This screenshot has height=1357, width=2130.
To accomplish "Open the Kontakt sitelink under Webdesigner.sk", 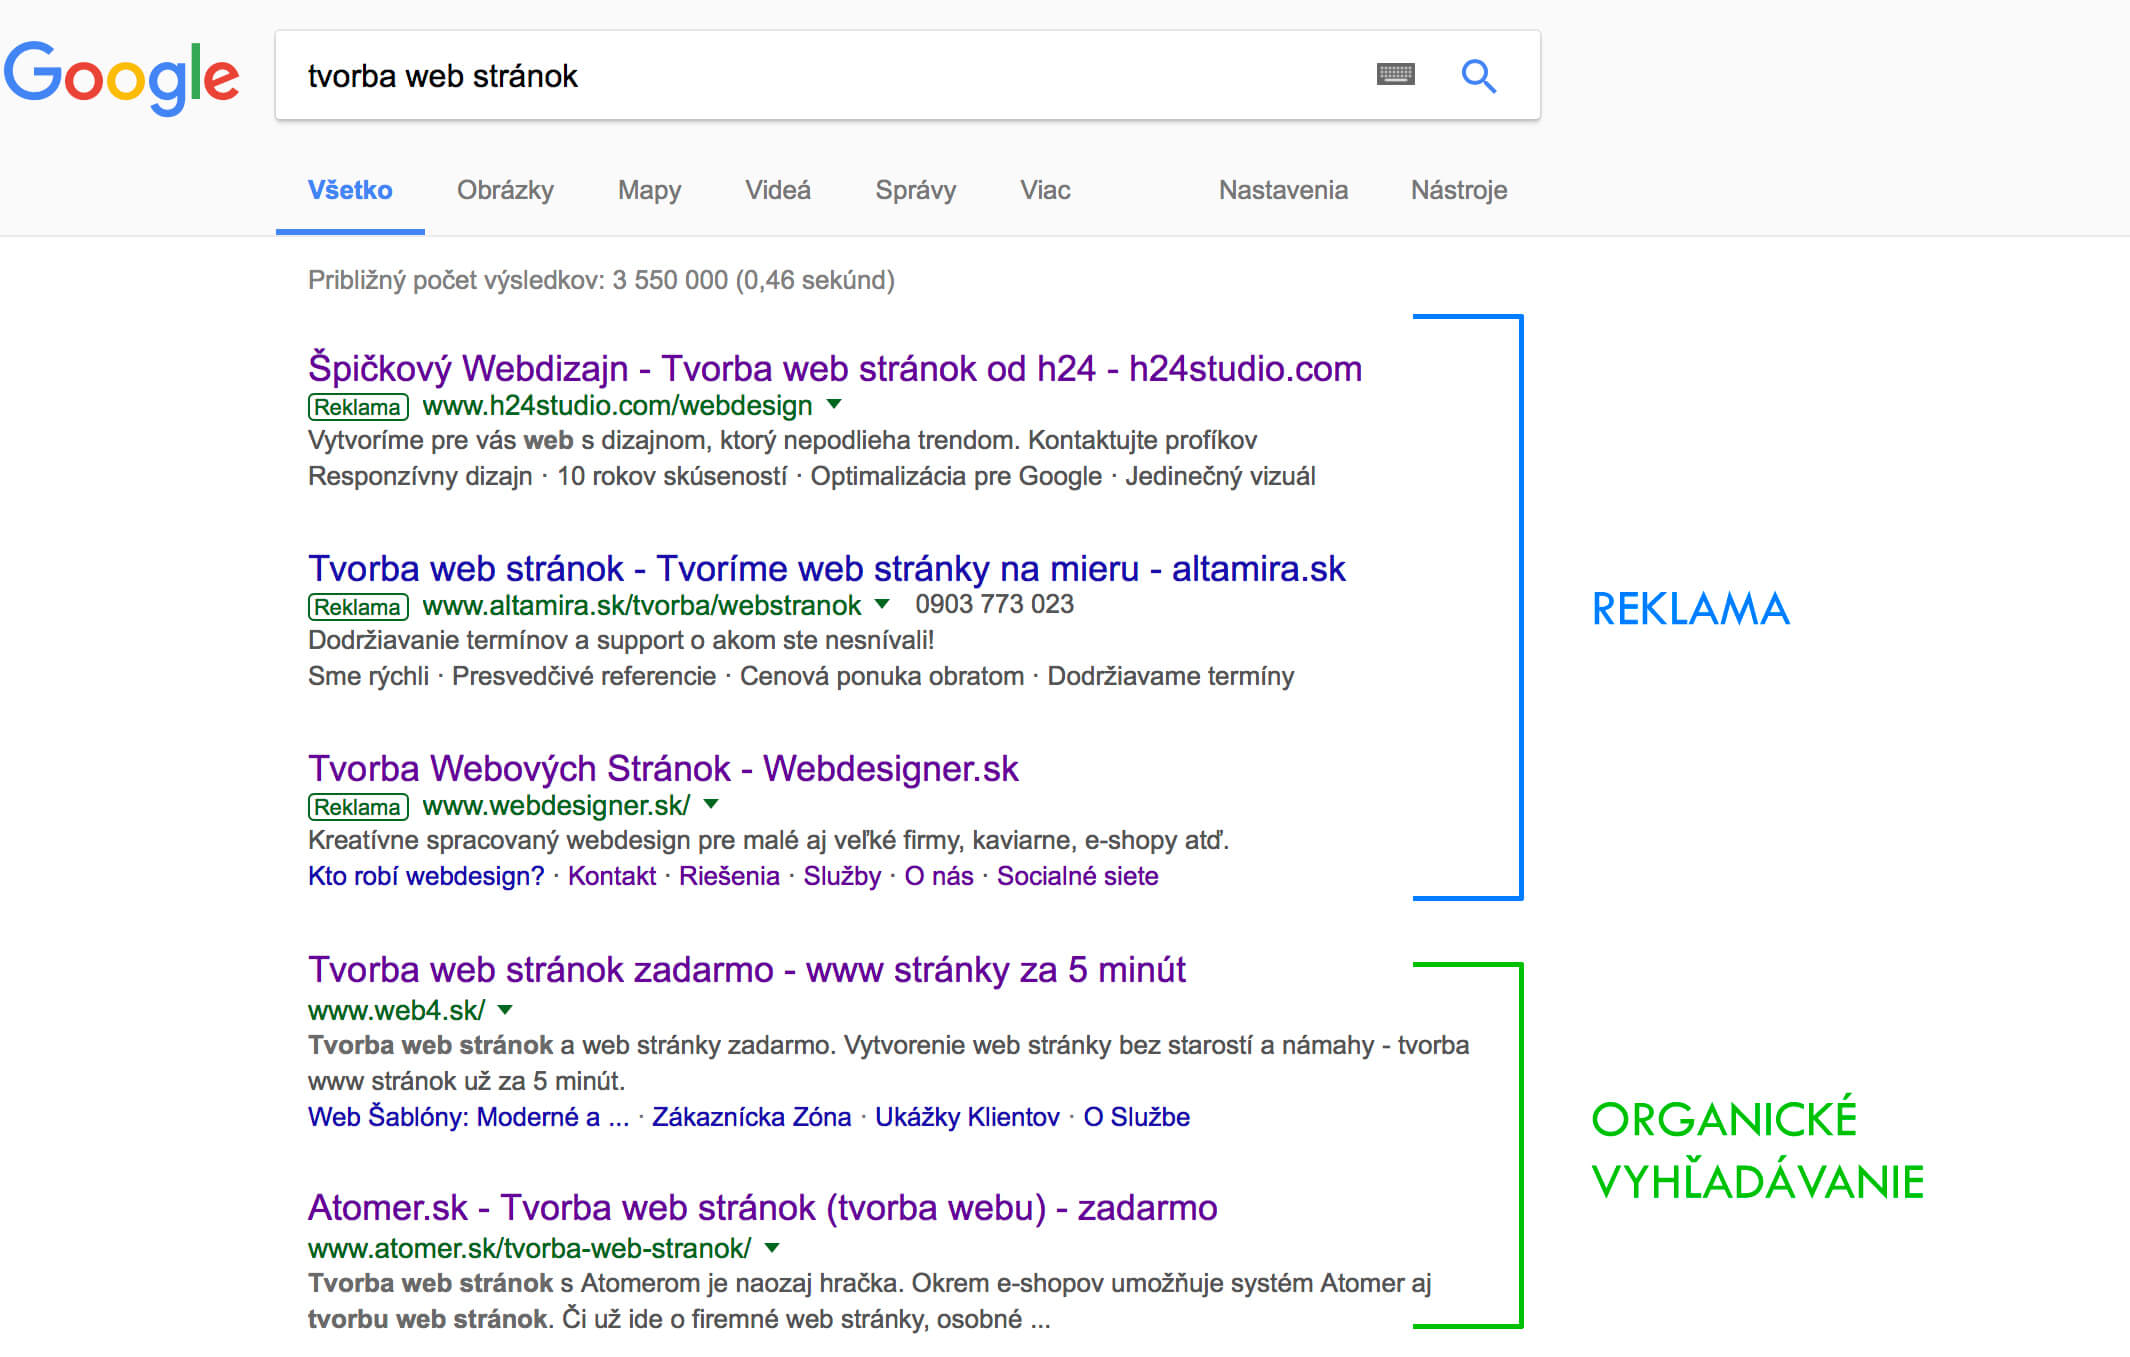I will click(x=612, y=876).
